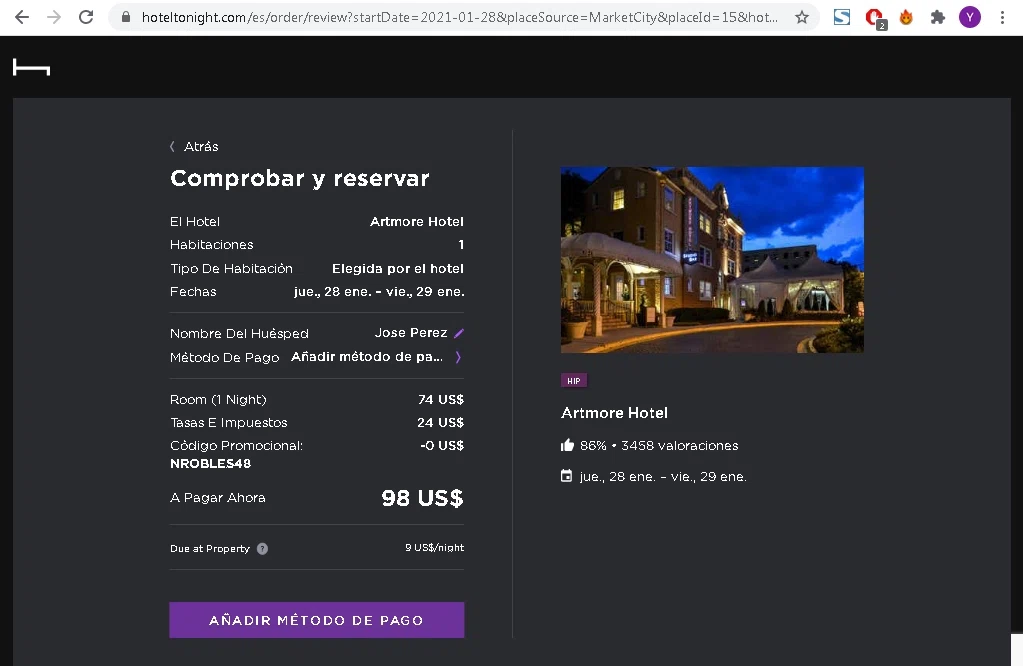
Task: Open Chrome's three-dot menu
Action: 1002,17
